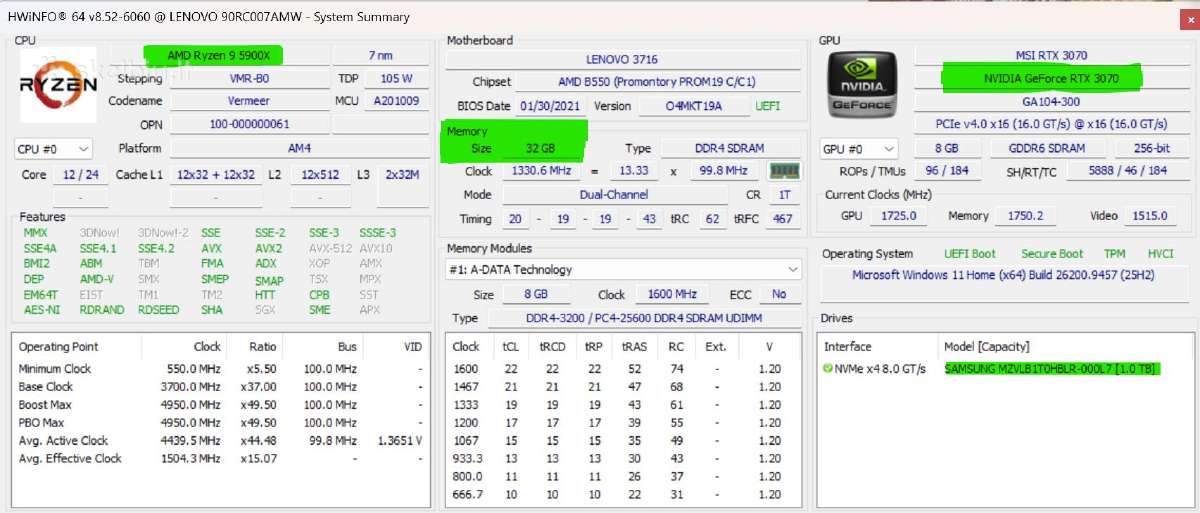Select the PBO Max operating point row

[223, 422]
